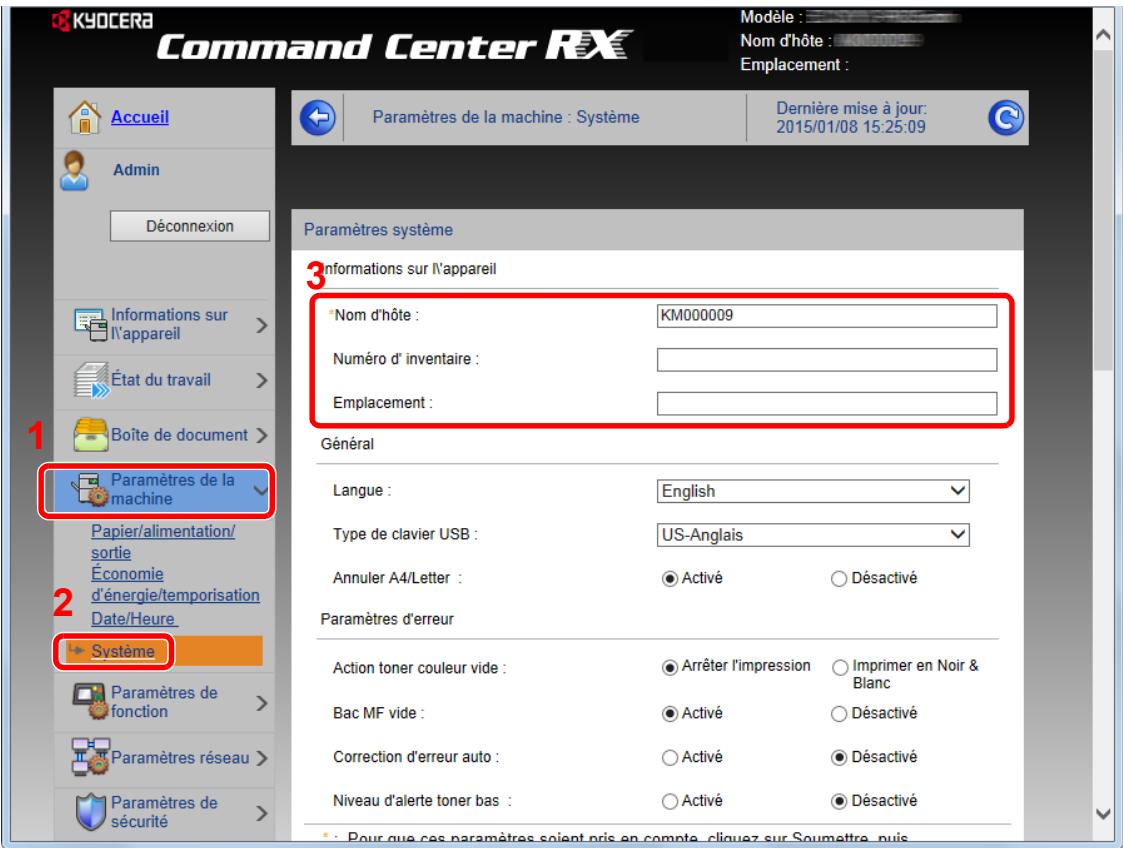Click the Paramètres système heading

(x=378, y=230)
